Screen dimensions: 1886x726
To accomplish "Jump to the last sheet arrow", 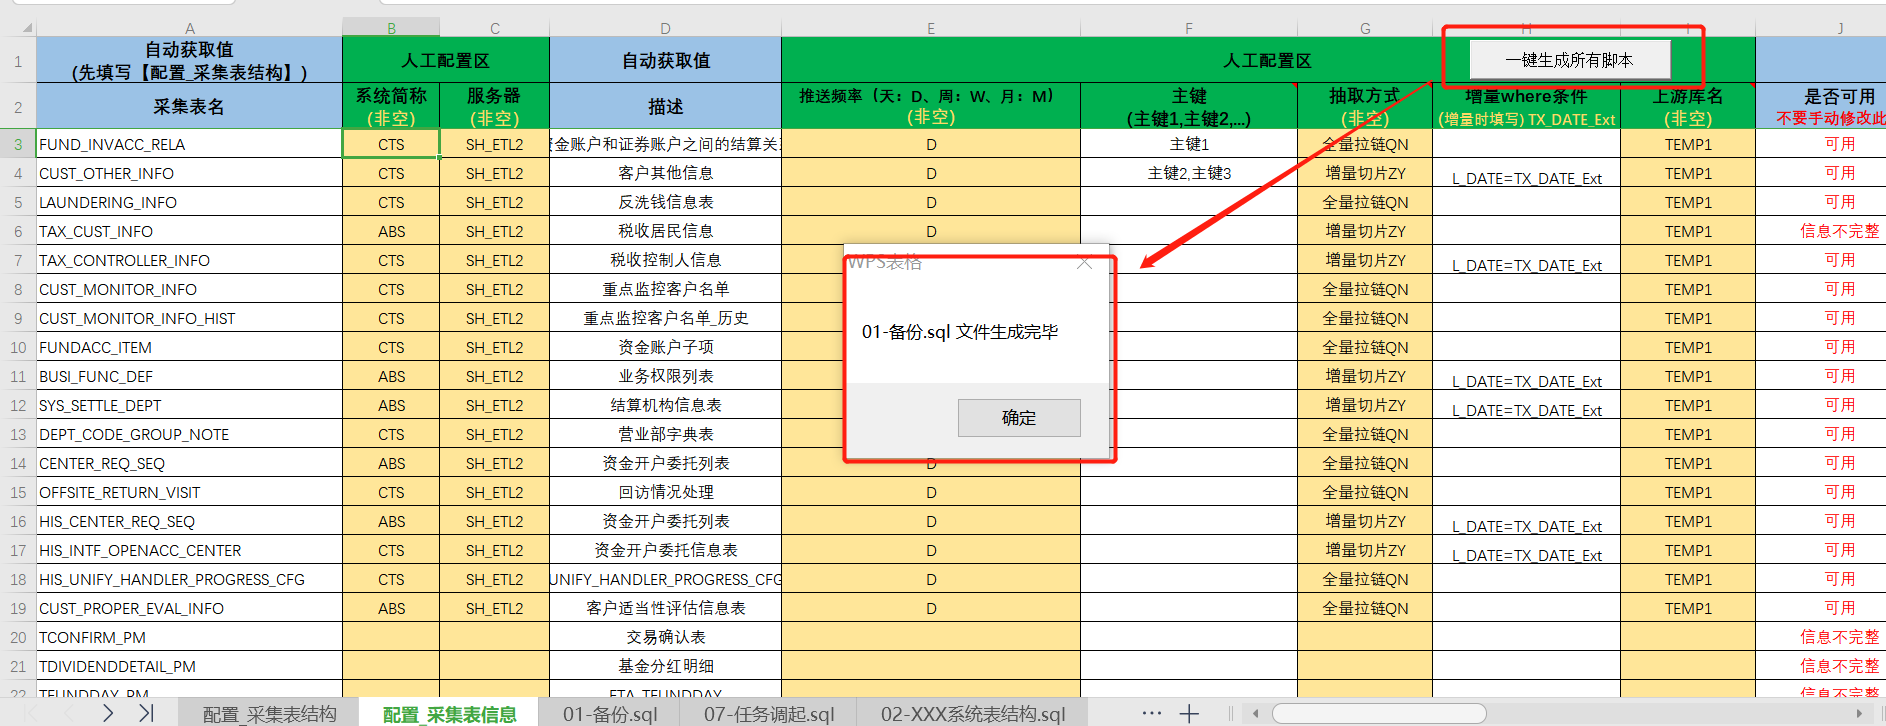I will tap(146, 713).
